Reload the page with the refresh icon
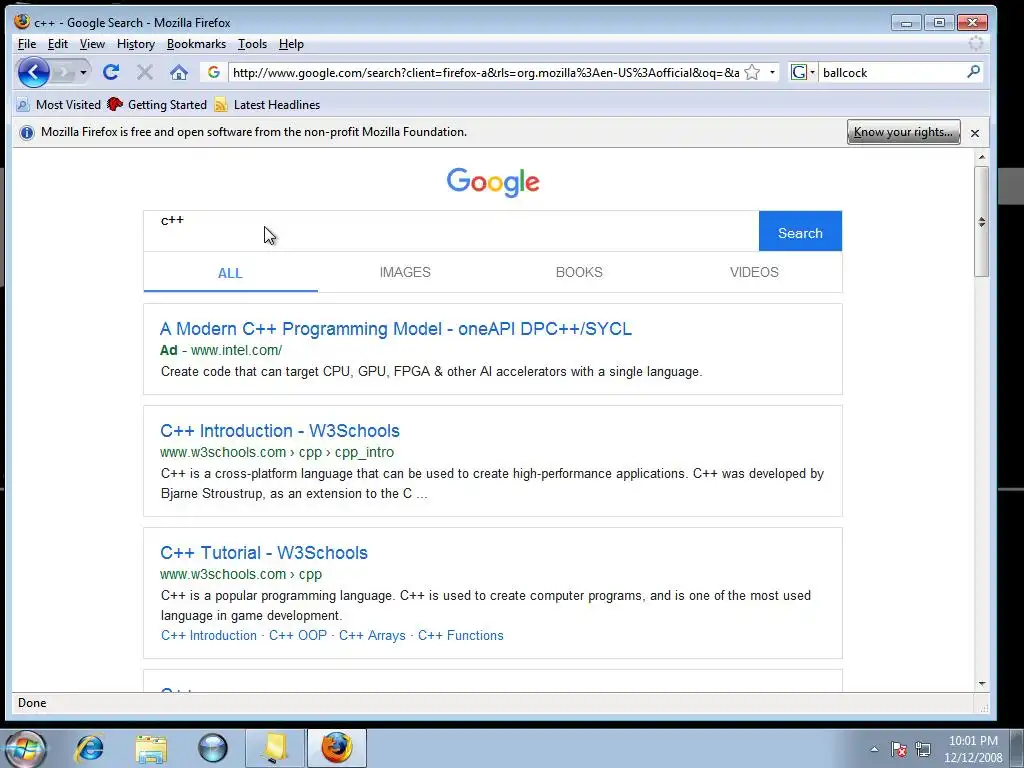The width and height of the screenshot is (1024, 768). point(111,72)
